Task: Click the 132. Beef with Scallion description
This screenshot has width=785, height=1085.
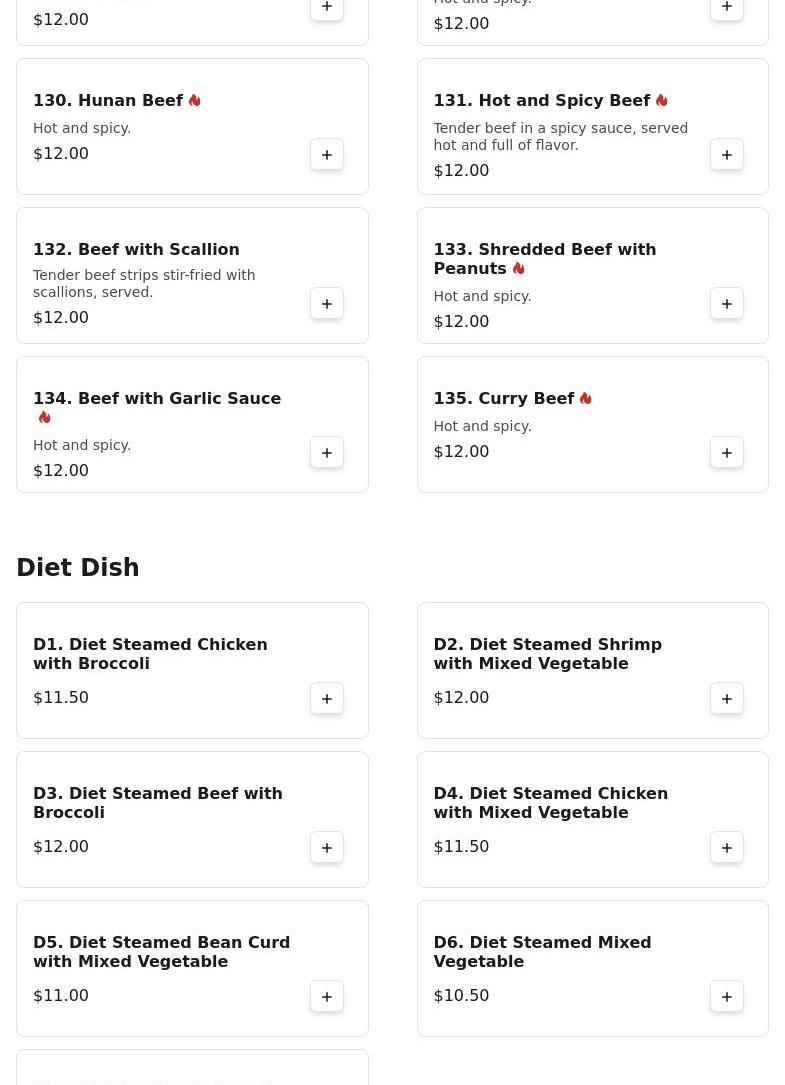Action: click(x=144, y=284)
